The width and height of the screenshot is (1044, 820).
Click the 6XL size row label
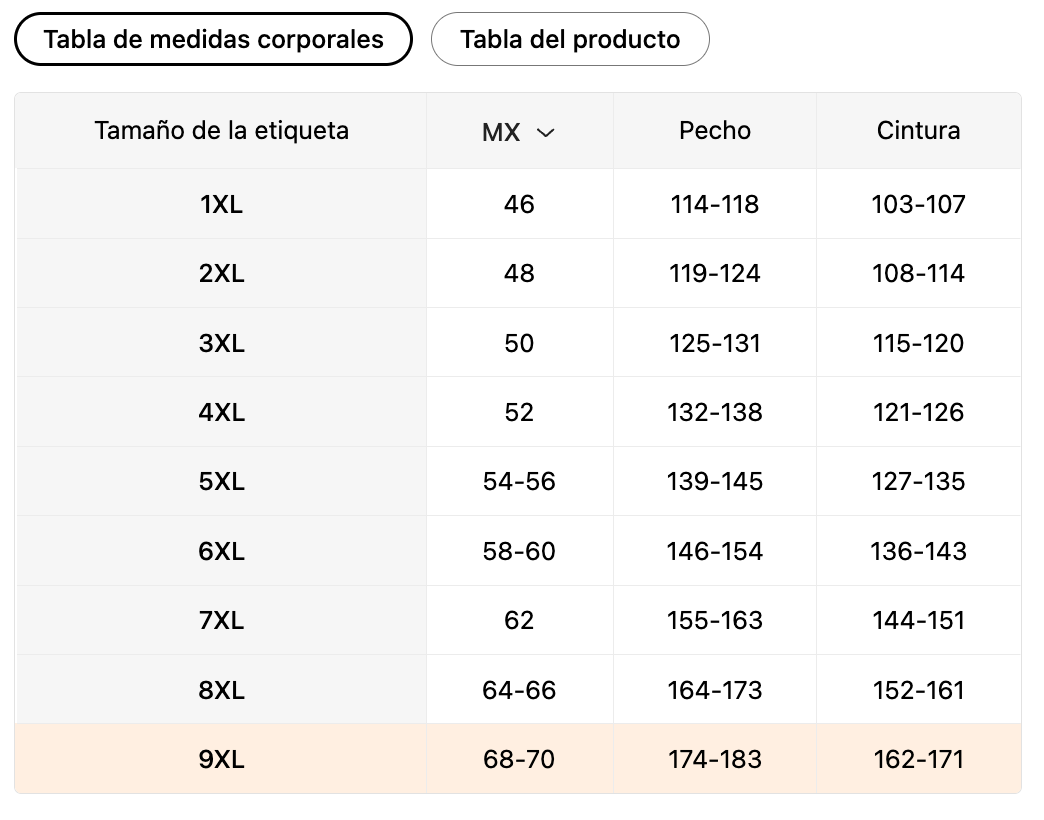221,552
